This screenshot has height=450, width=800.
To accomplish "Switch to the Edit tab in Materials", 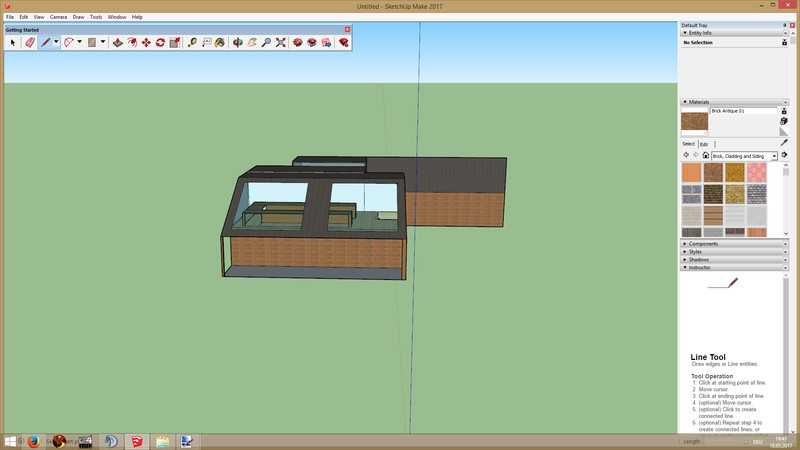I will point(704,144).
